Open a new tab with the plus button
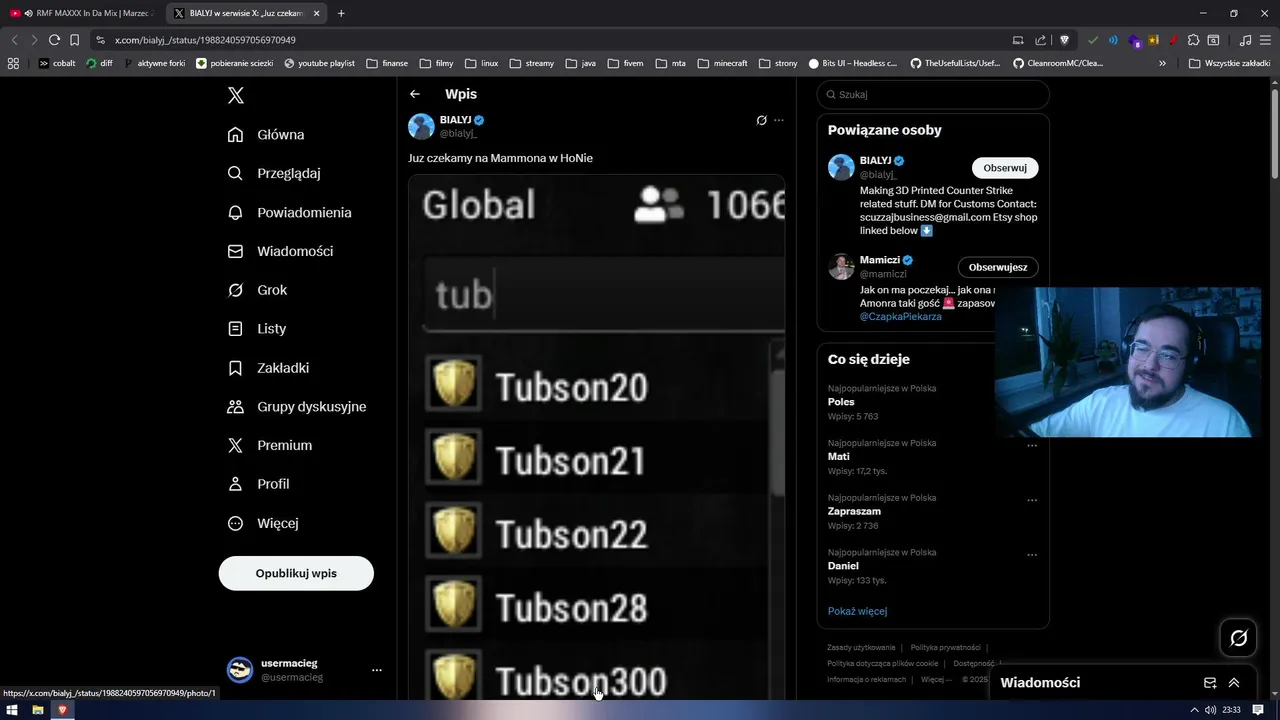 coord(341,13)
